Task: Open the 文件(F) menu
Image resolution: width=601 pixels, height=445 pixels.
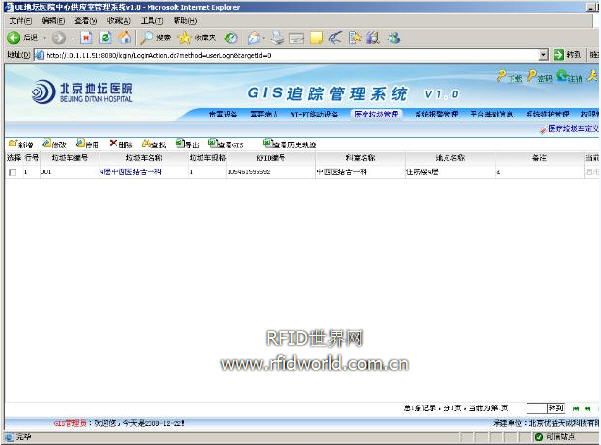Action: point(20,21)
